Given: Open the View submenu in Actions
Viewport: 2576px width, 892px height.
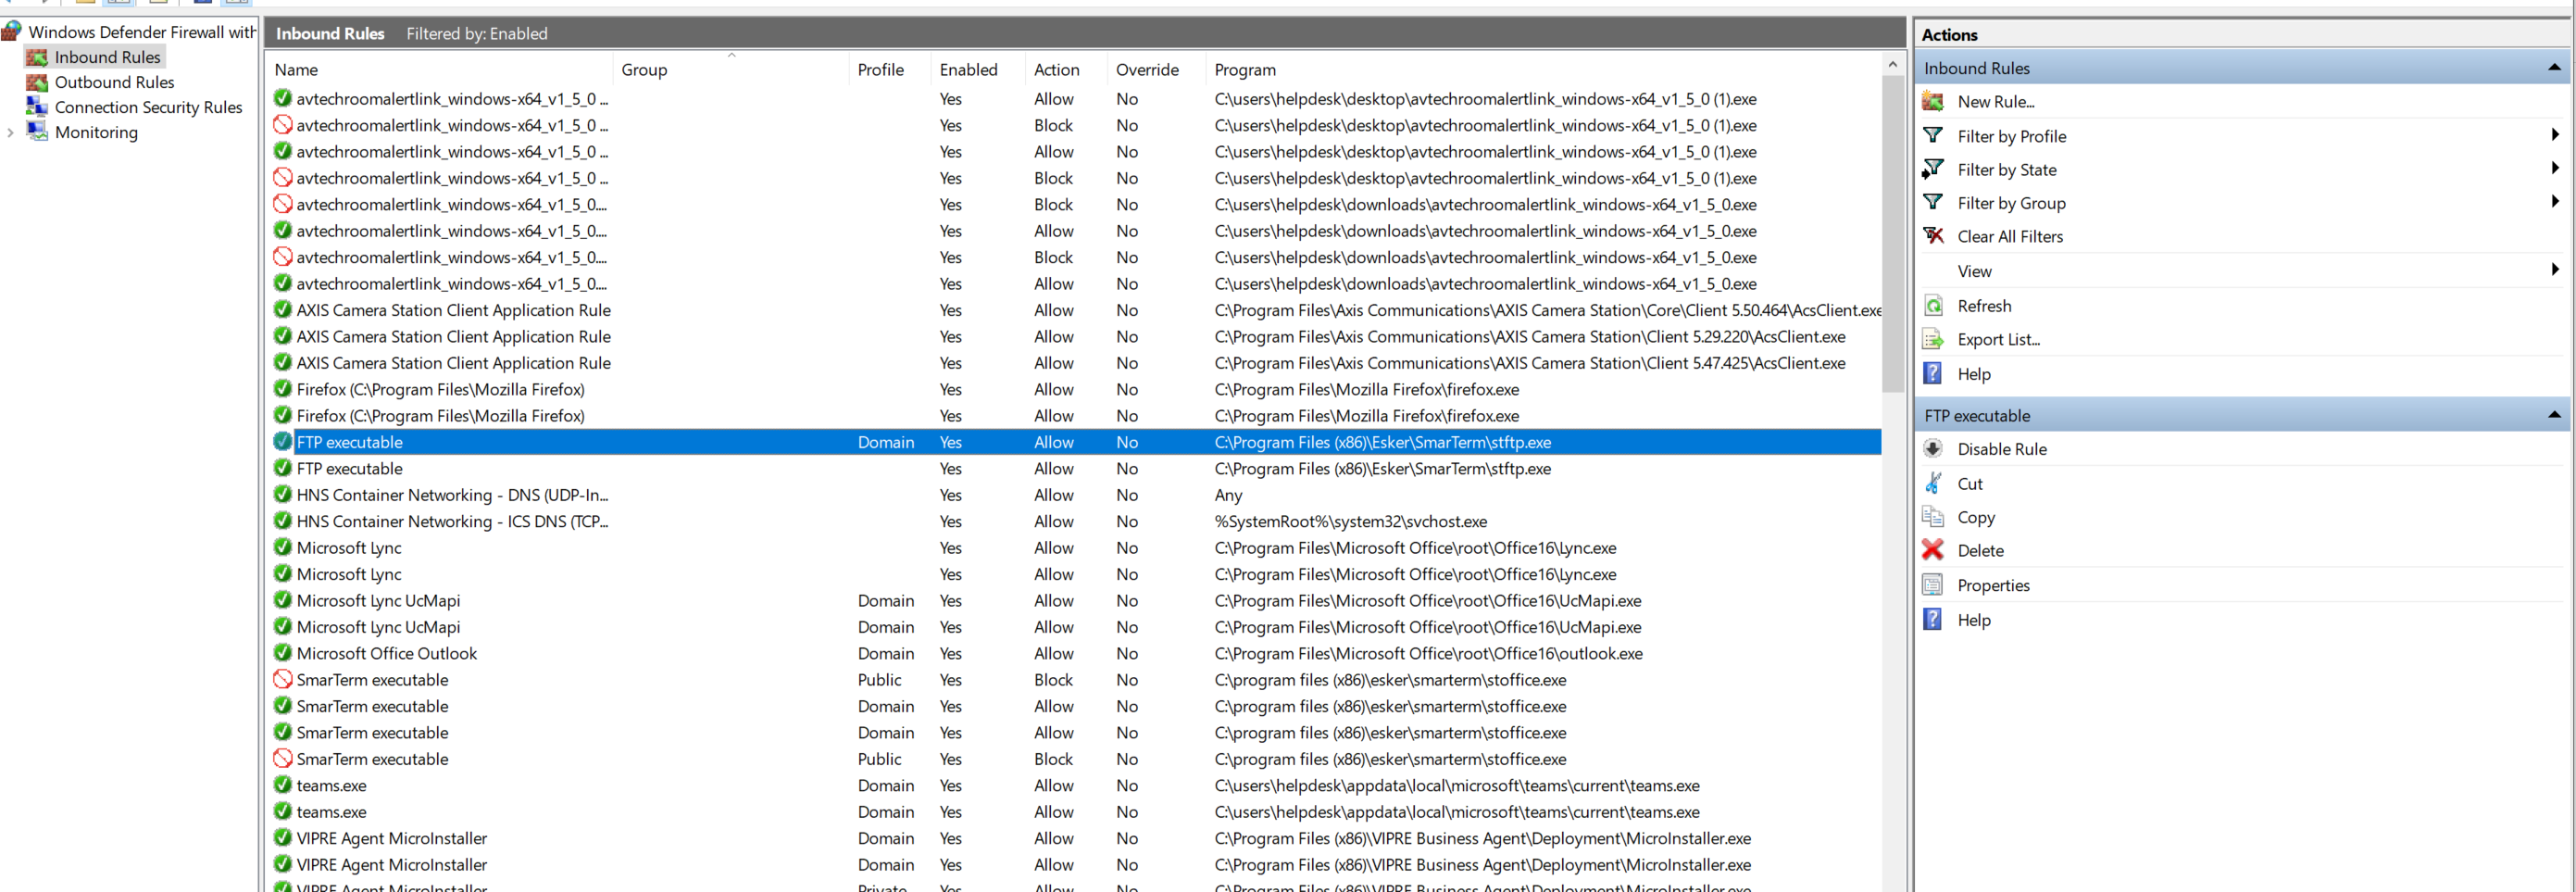Looking at the screenshot, I should pyautogui.click(x=2554, y=270).
